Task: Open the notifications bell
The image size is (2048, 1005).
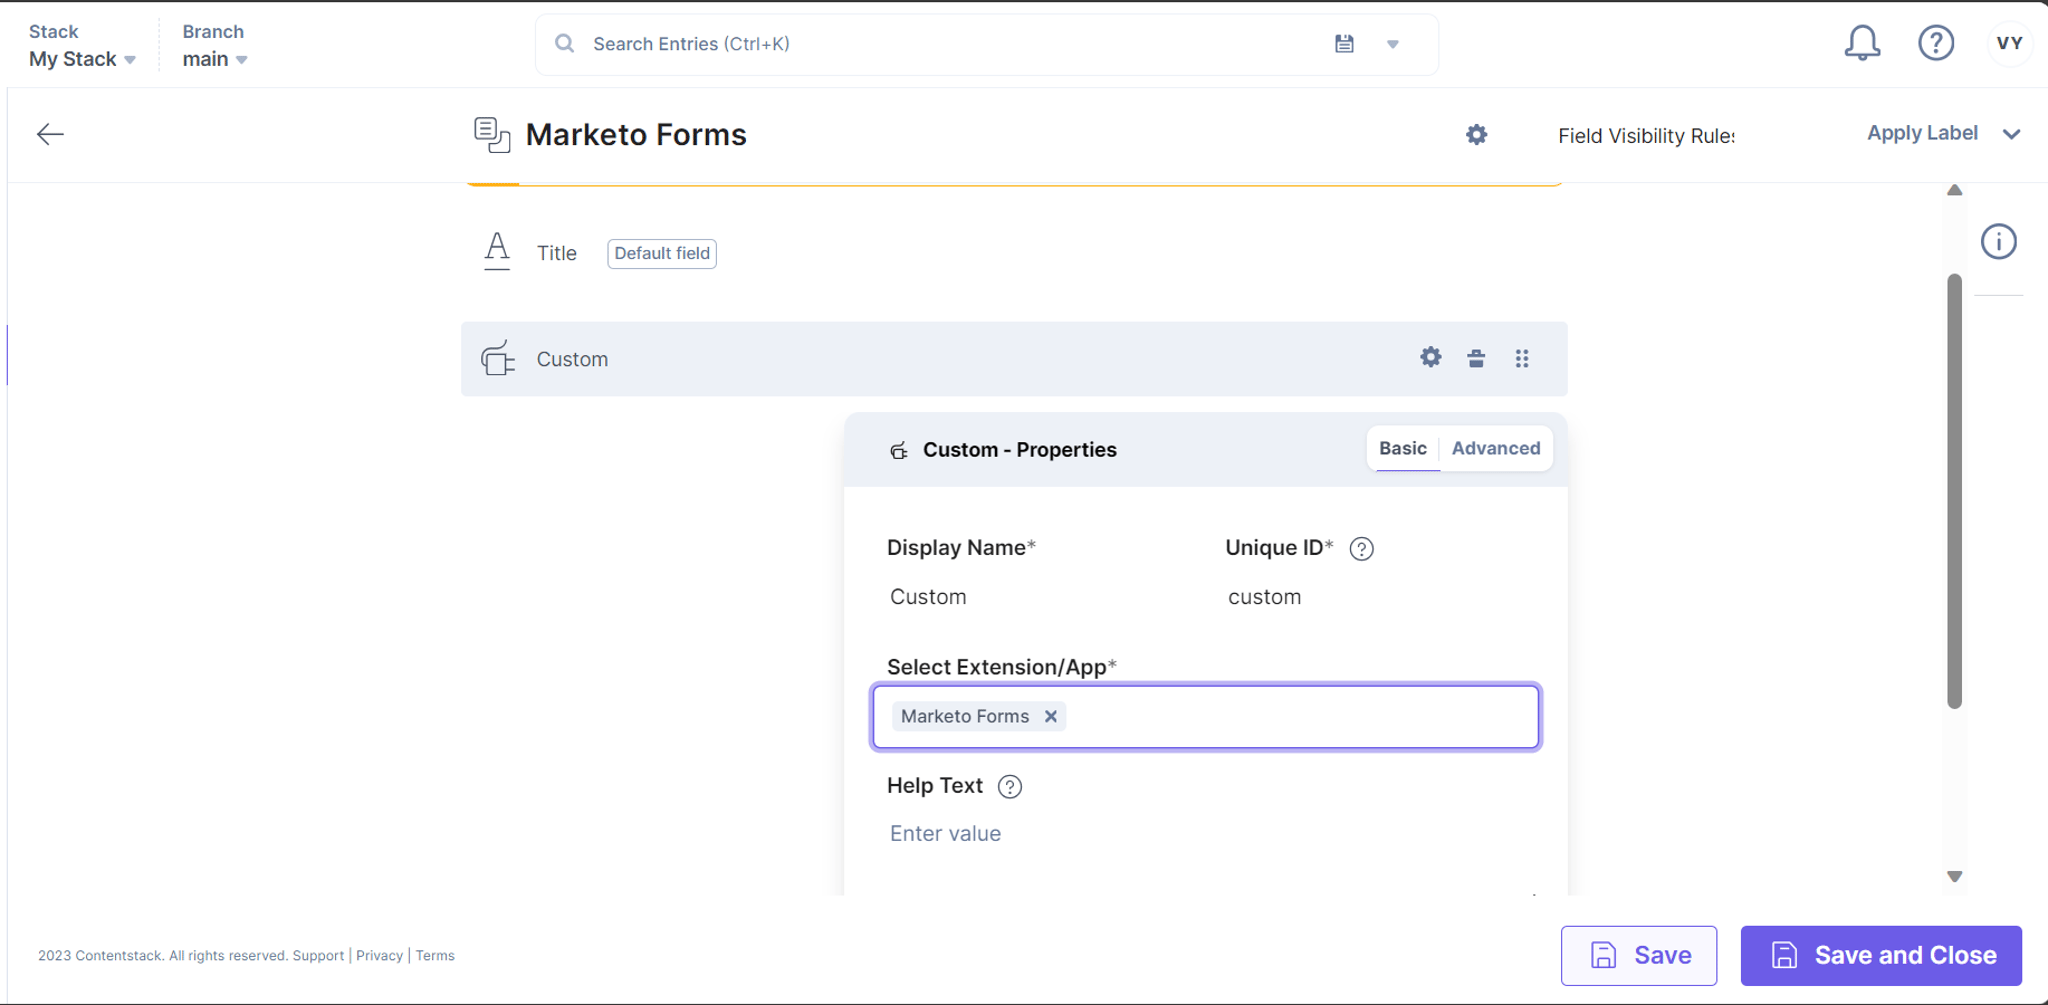Action: 1862,43
